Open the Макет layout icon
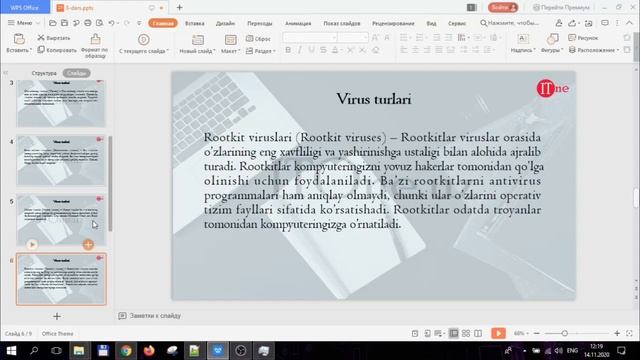 230,40
